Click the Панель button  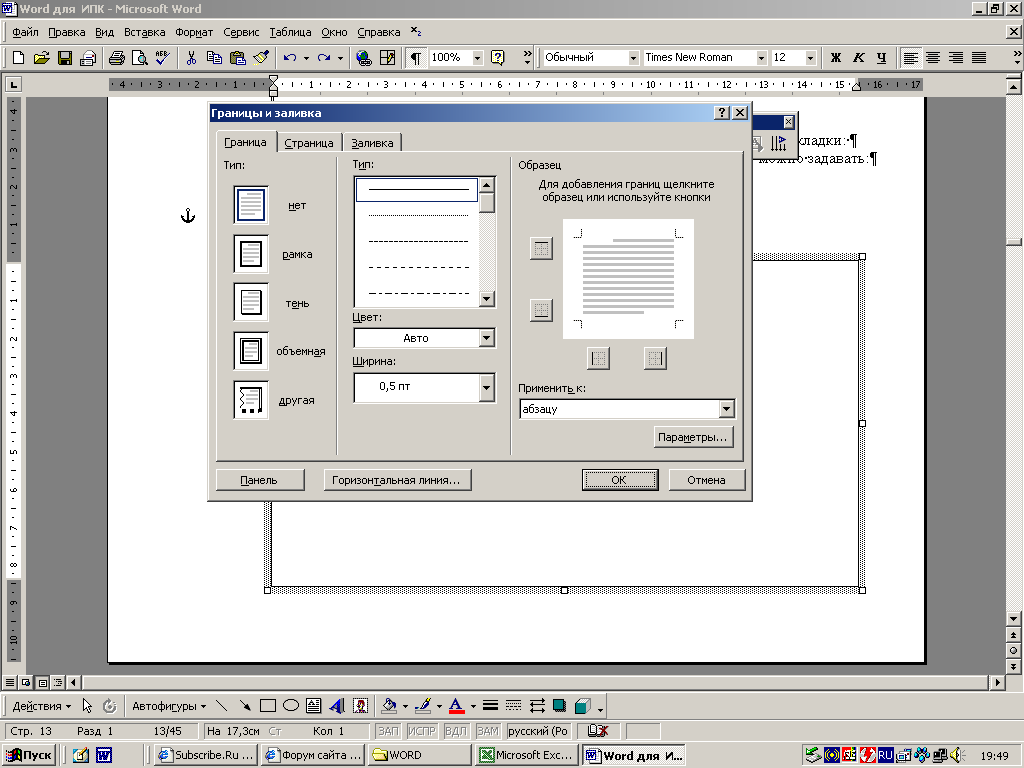[x=259, y=480]
